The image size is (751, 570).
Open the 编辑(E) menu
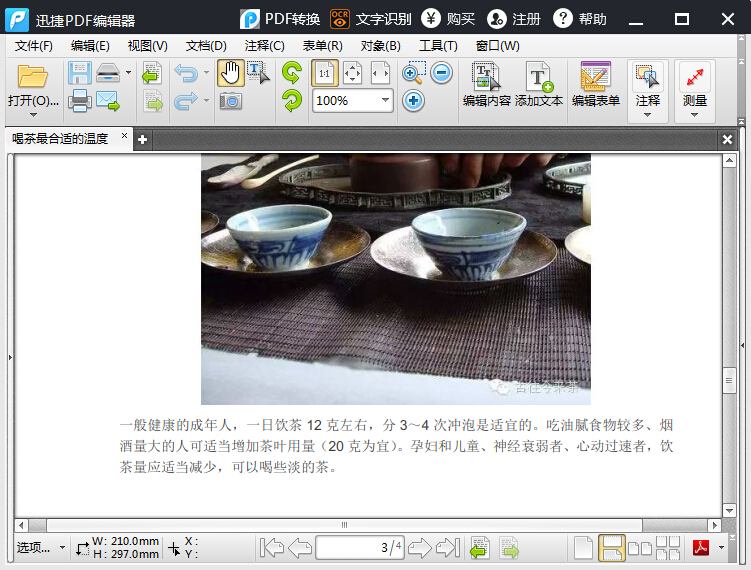point(90,46)
